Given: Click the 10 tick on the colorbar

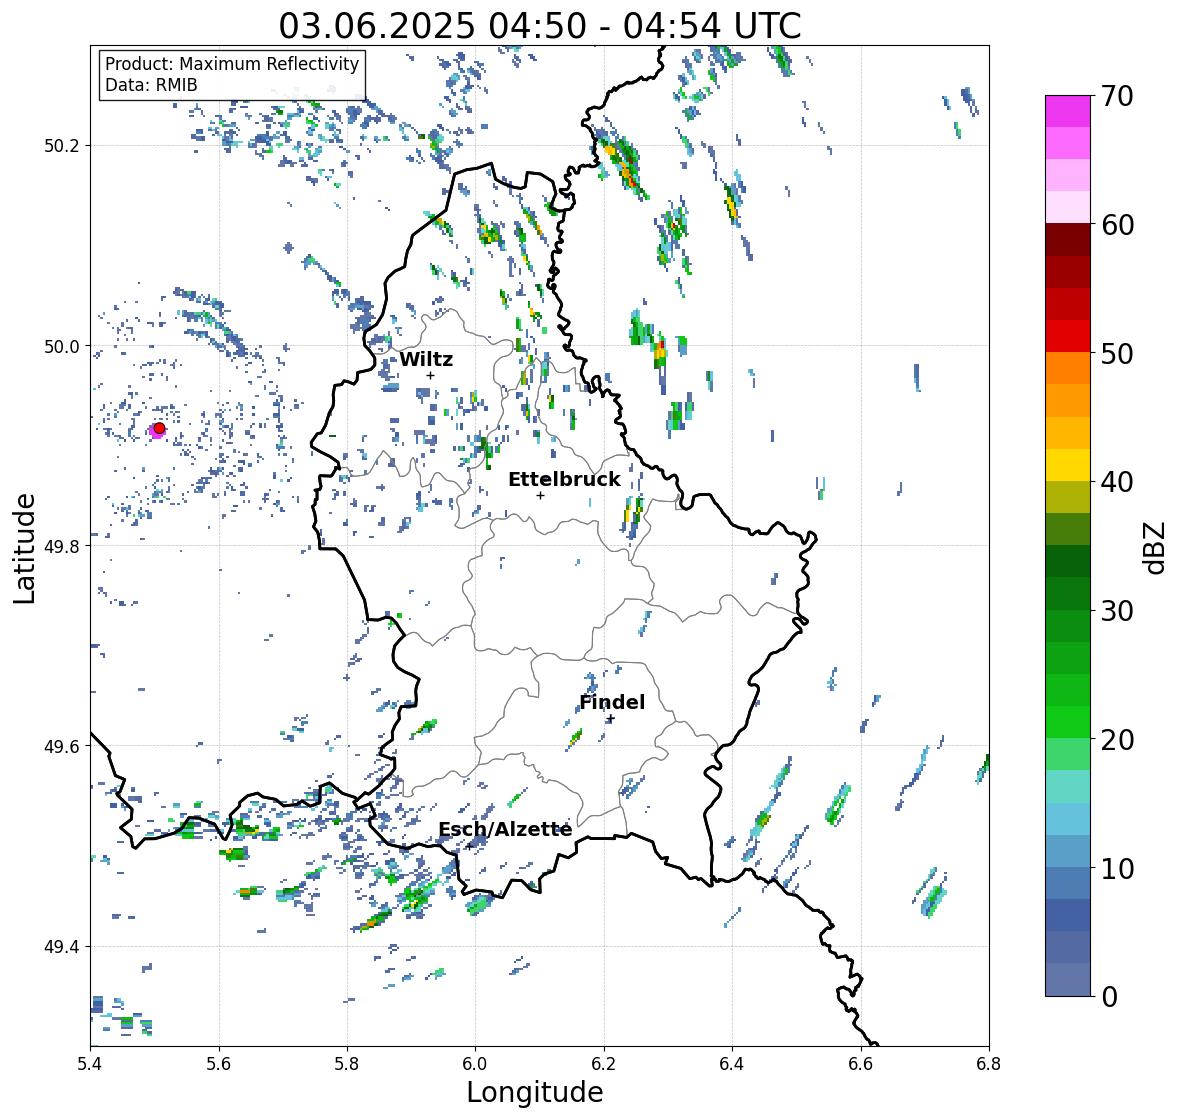Looking at the screenshot, I should click(x=1117, y=868).
